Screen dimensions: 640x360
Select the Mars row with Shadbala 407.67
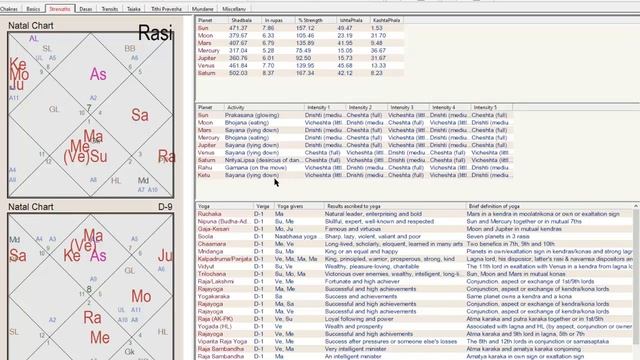pos(300,43)
